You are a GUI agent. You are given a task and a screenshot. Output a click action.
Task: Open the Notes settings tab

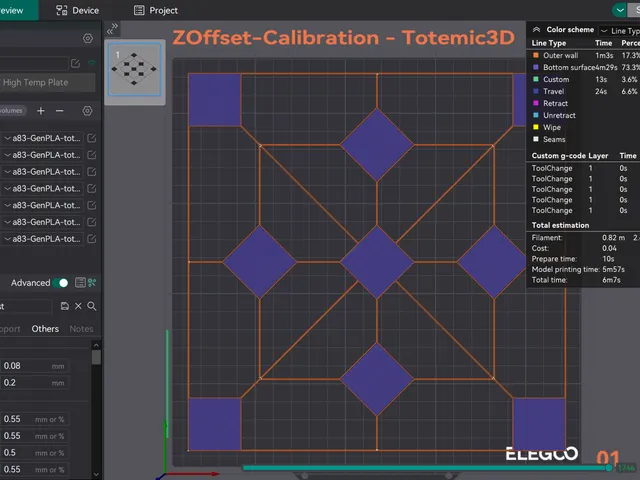point(81,329)
